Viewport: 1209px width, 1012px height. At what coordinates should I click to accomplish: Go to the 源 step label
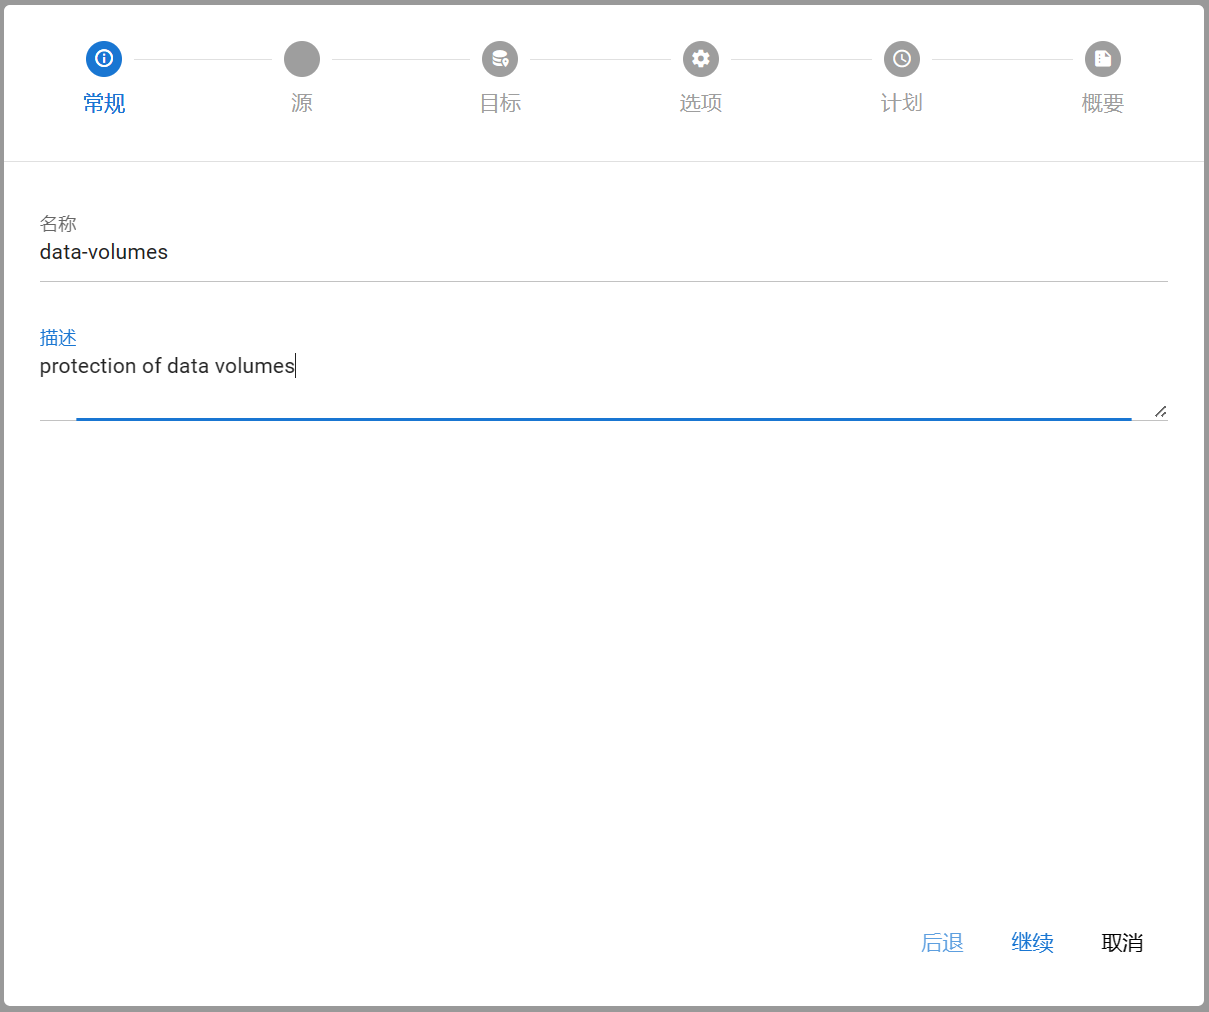(302, 103)
